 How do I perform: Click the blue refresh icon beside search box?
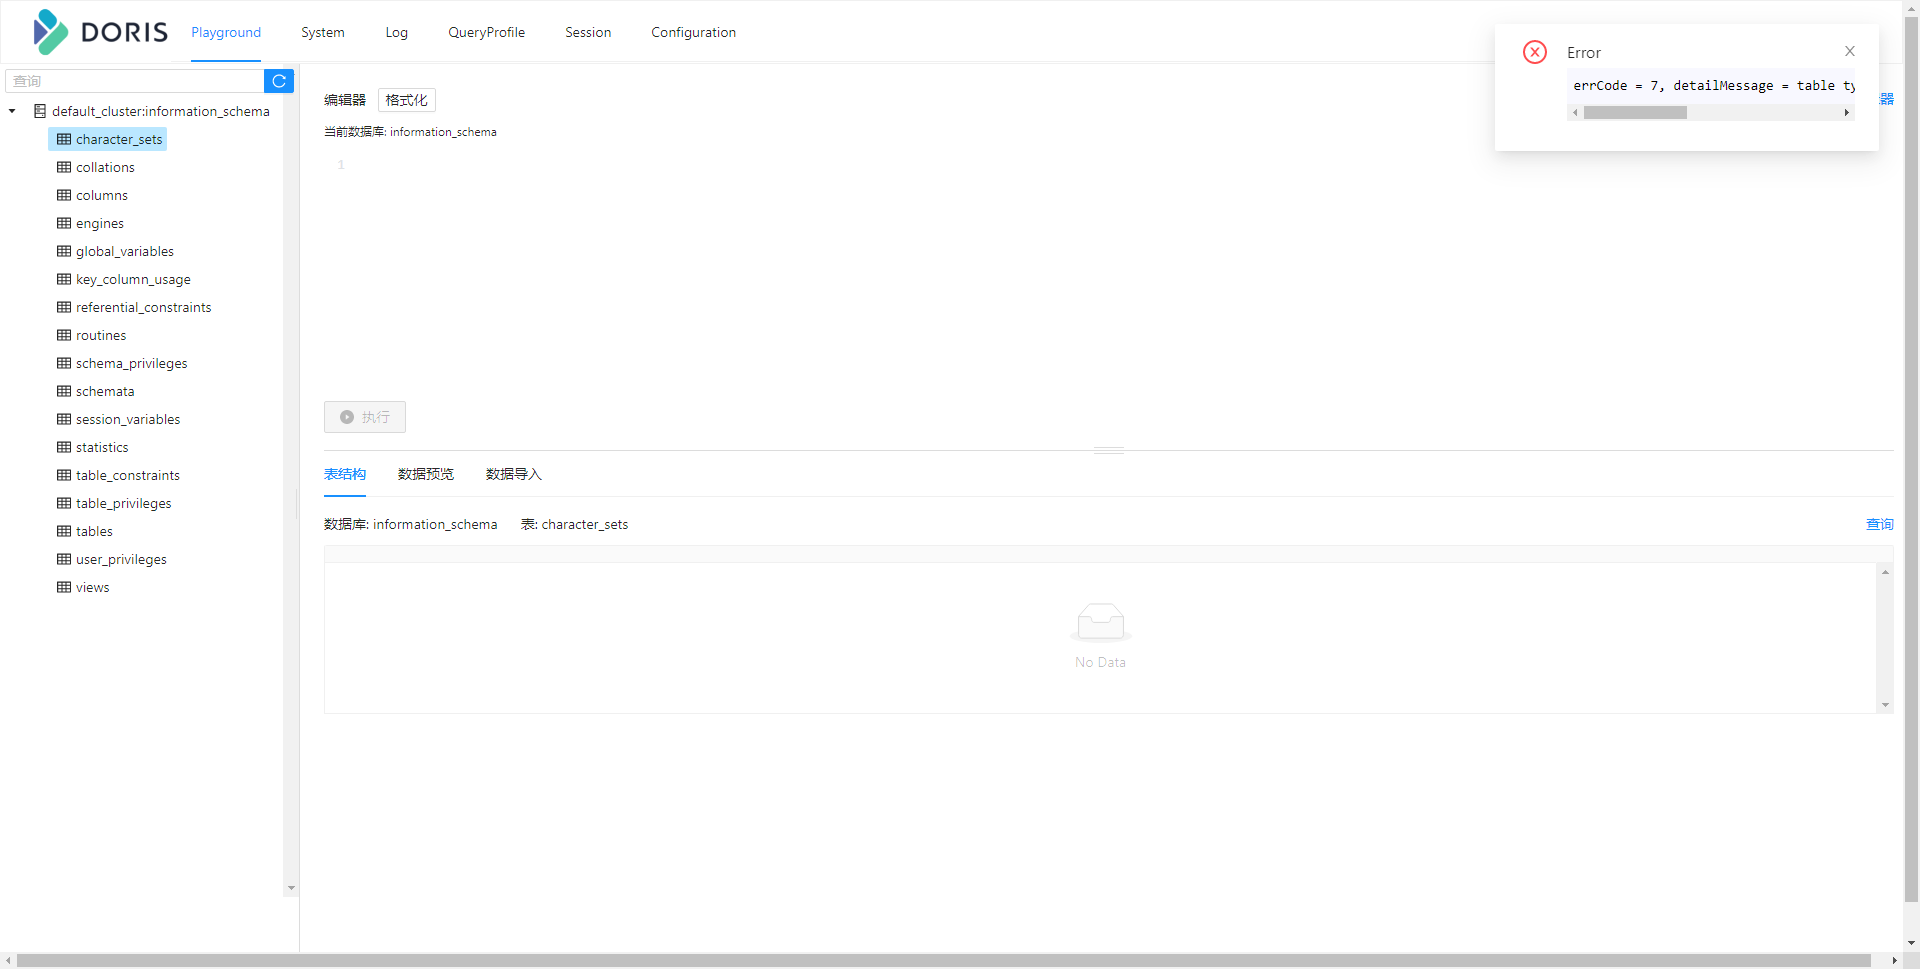tap(278, 81)
